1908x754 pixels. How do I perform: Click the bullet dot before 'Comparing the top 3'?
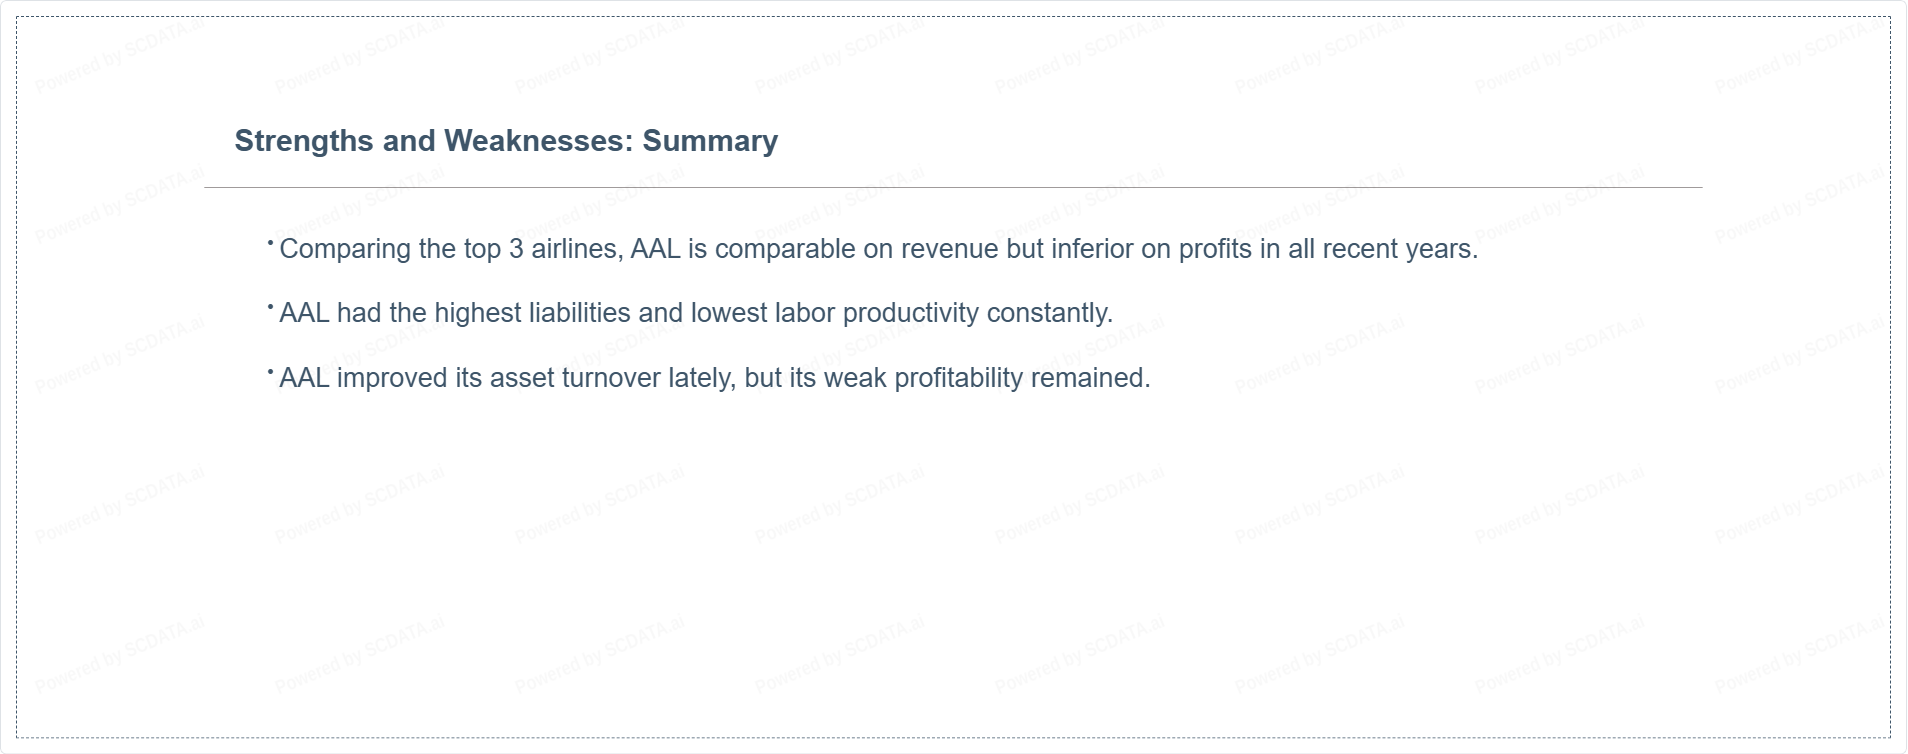271,243
